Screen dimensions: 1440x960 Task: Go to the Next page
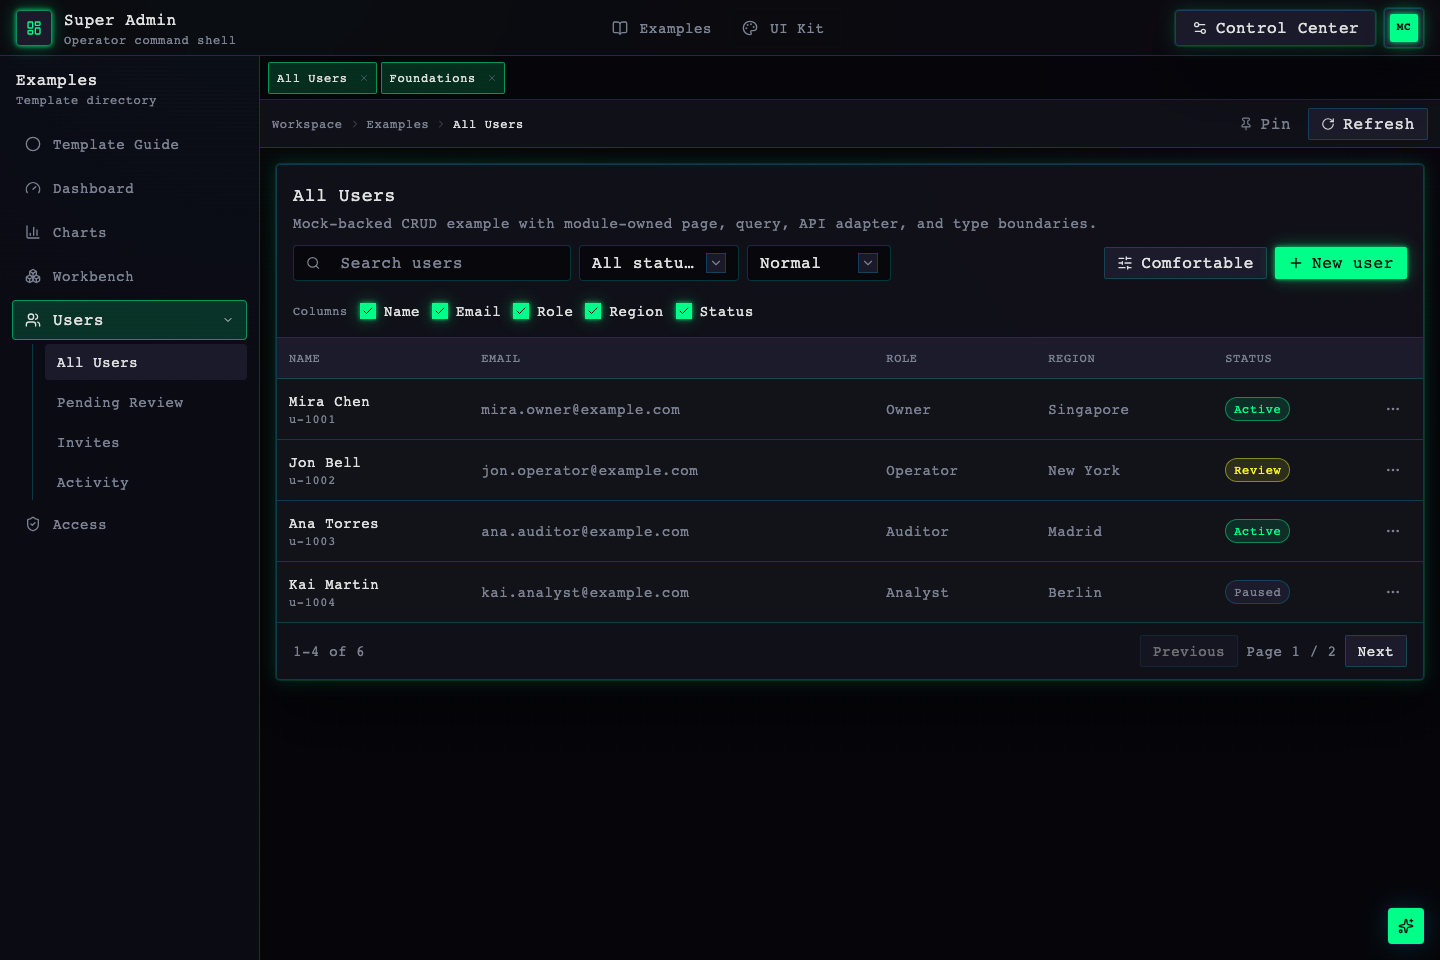tap(1376, 651)
